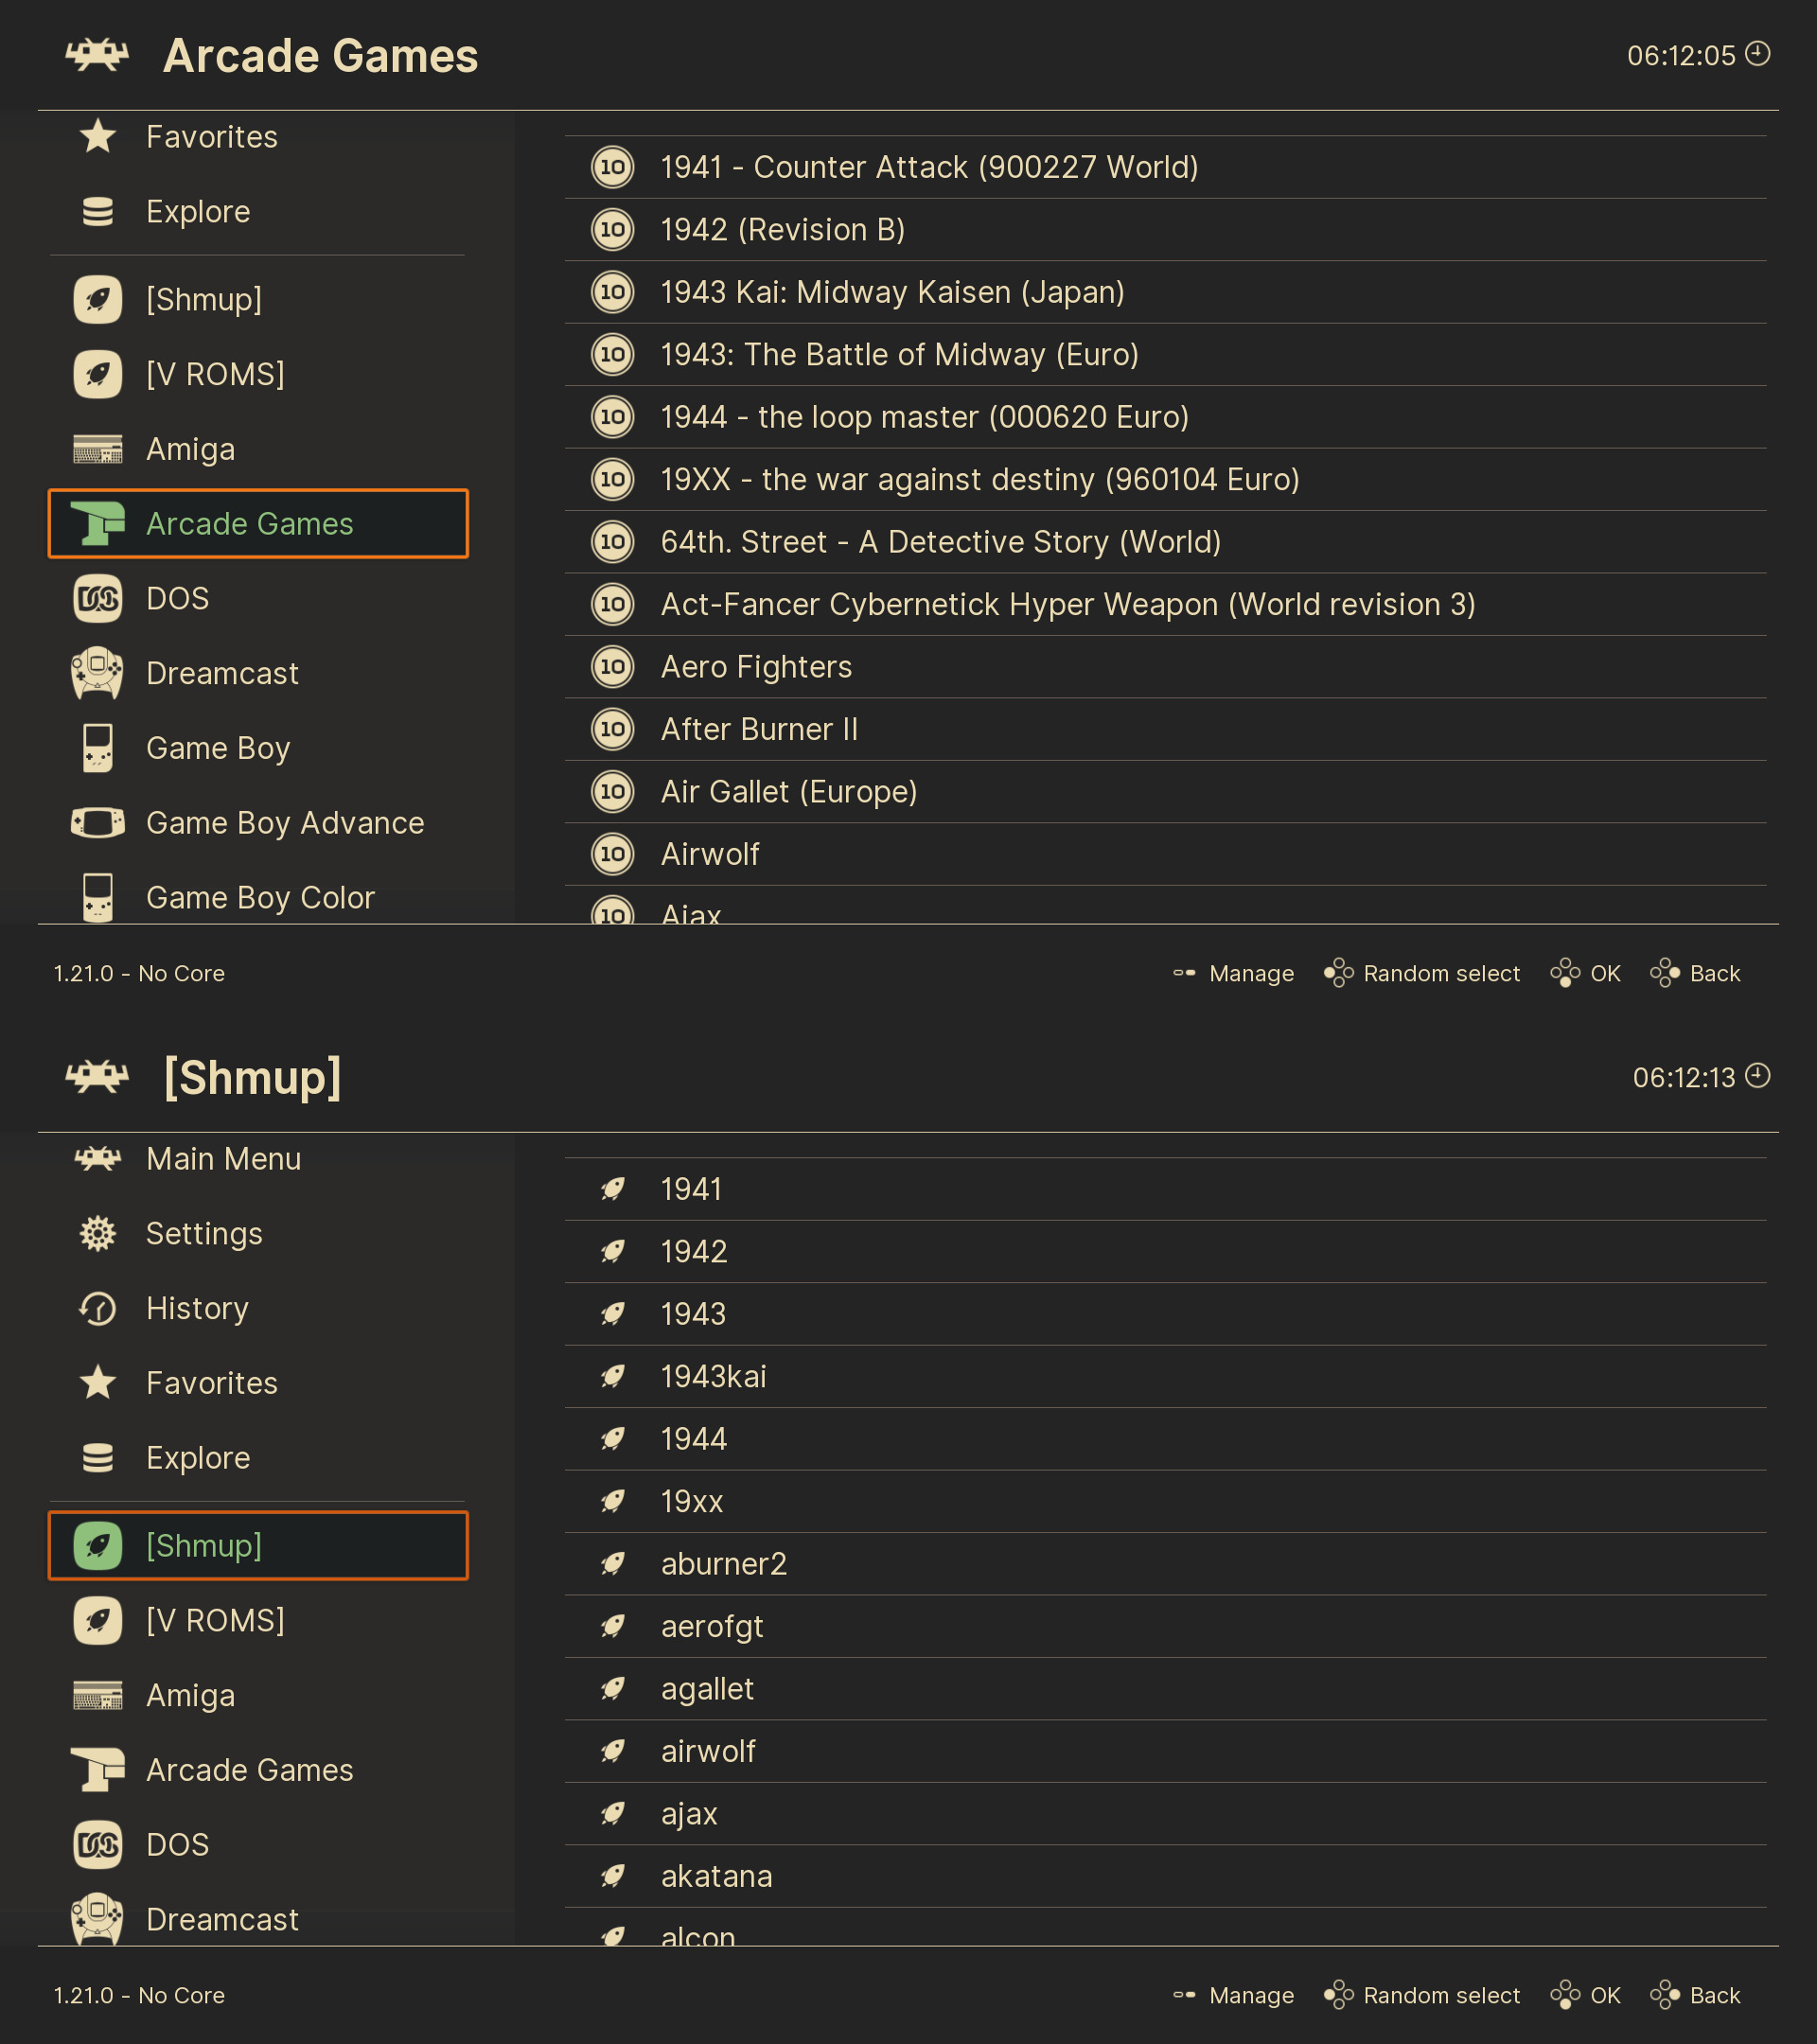Select the Game Boy Advance console icon
Image resolution: width=1817 pixels, height=2044 pixels.
click(x=98, y=823)
